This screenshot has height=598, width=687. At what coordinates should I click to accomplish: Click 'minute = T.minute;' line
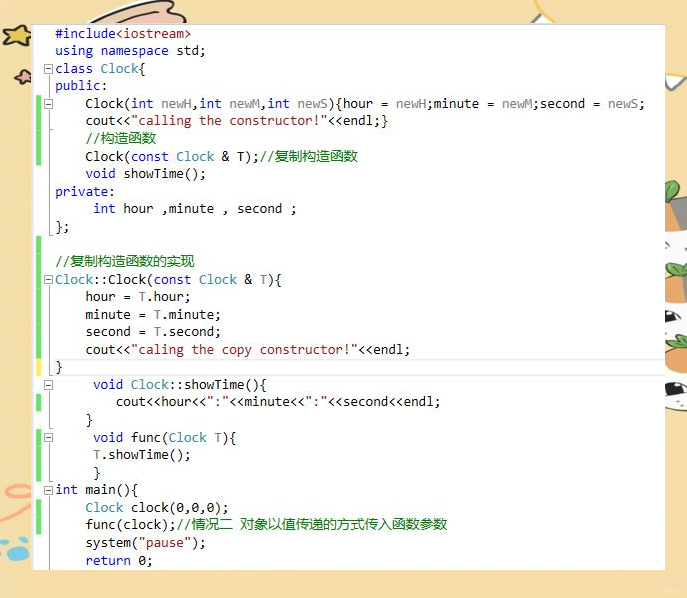point(153,315)
